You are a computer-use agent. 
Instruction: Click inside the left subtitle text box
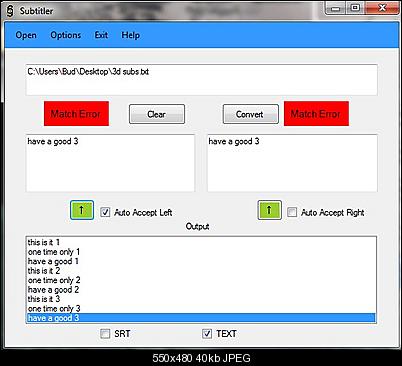pyautogui.click(x=110, y=163)
